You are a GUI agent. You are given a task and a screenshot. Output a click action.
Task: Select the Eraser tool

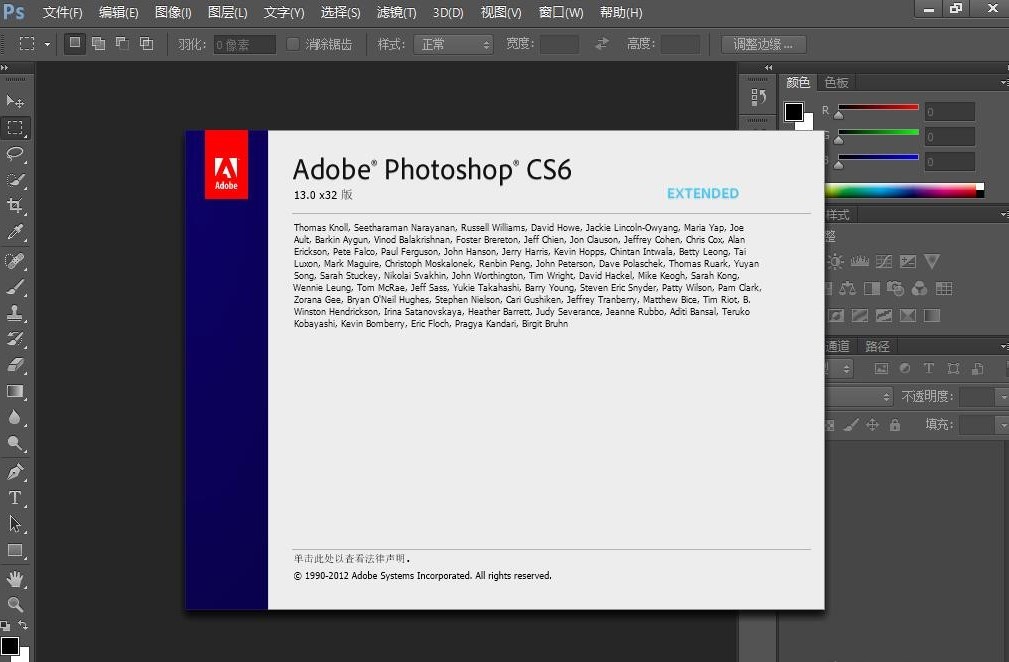(15, 365)
